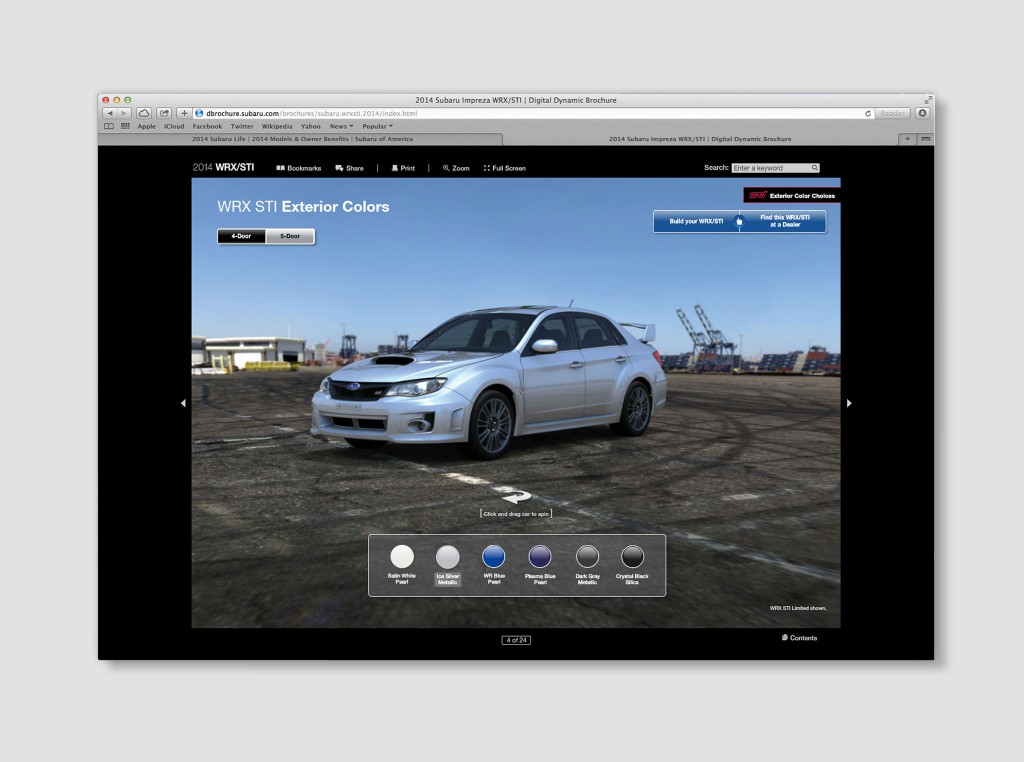Go to next page arrow

(849, 404)
